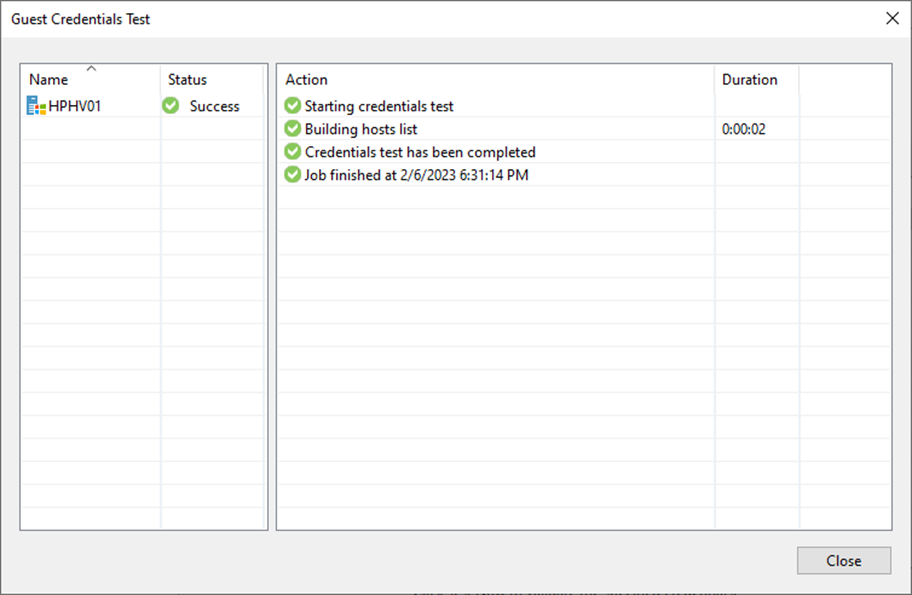The height and width of the screenshot is (595, 912).
Task: Select the HPHV01 row
Action: tap(142, 106)
